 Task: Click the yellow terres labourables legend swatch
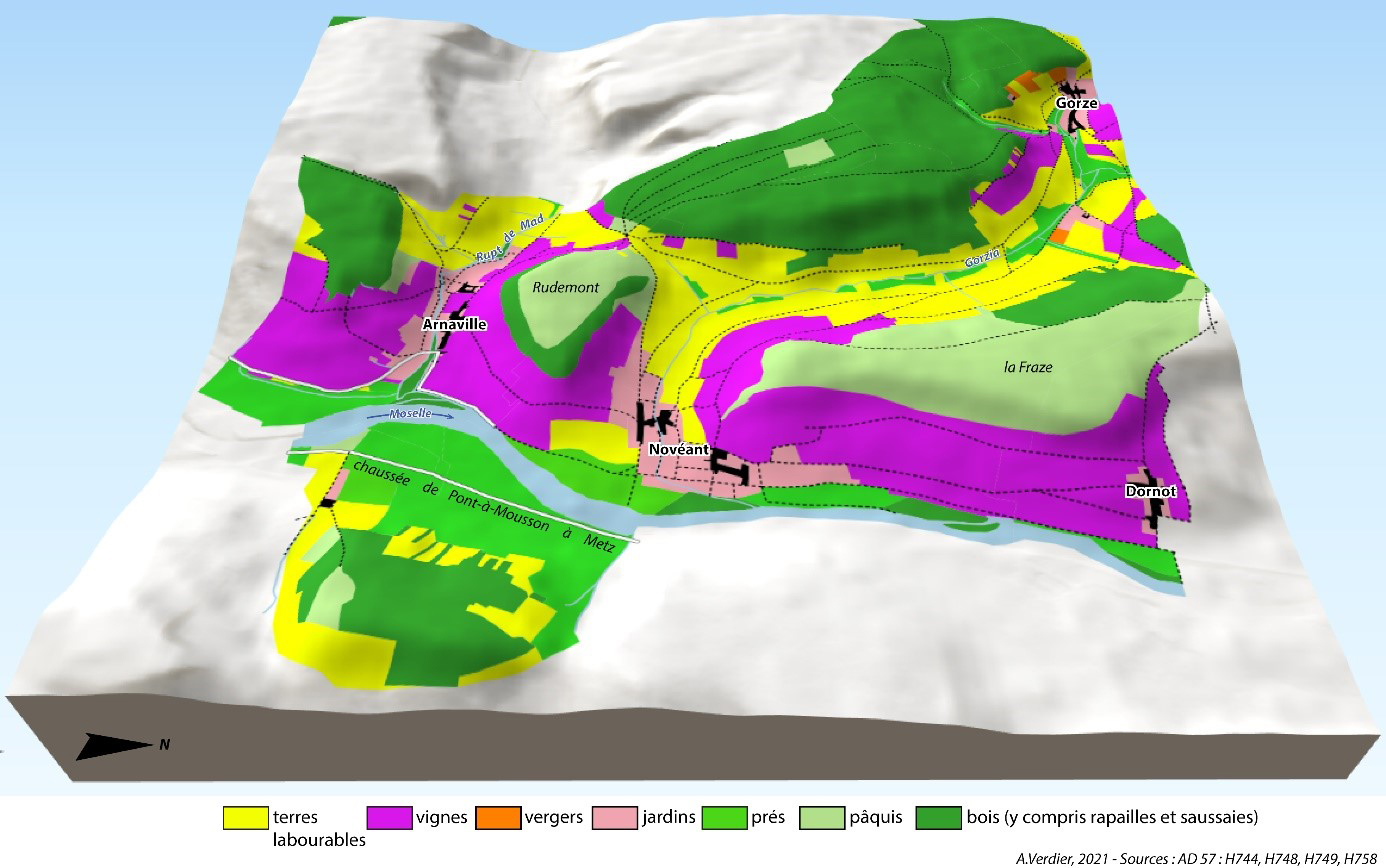(x=245, y=818)
